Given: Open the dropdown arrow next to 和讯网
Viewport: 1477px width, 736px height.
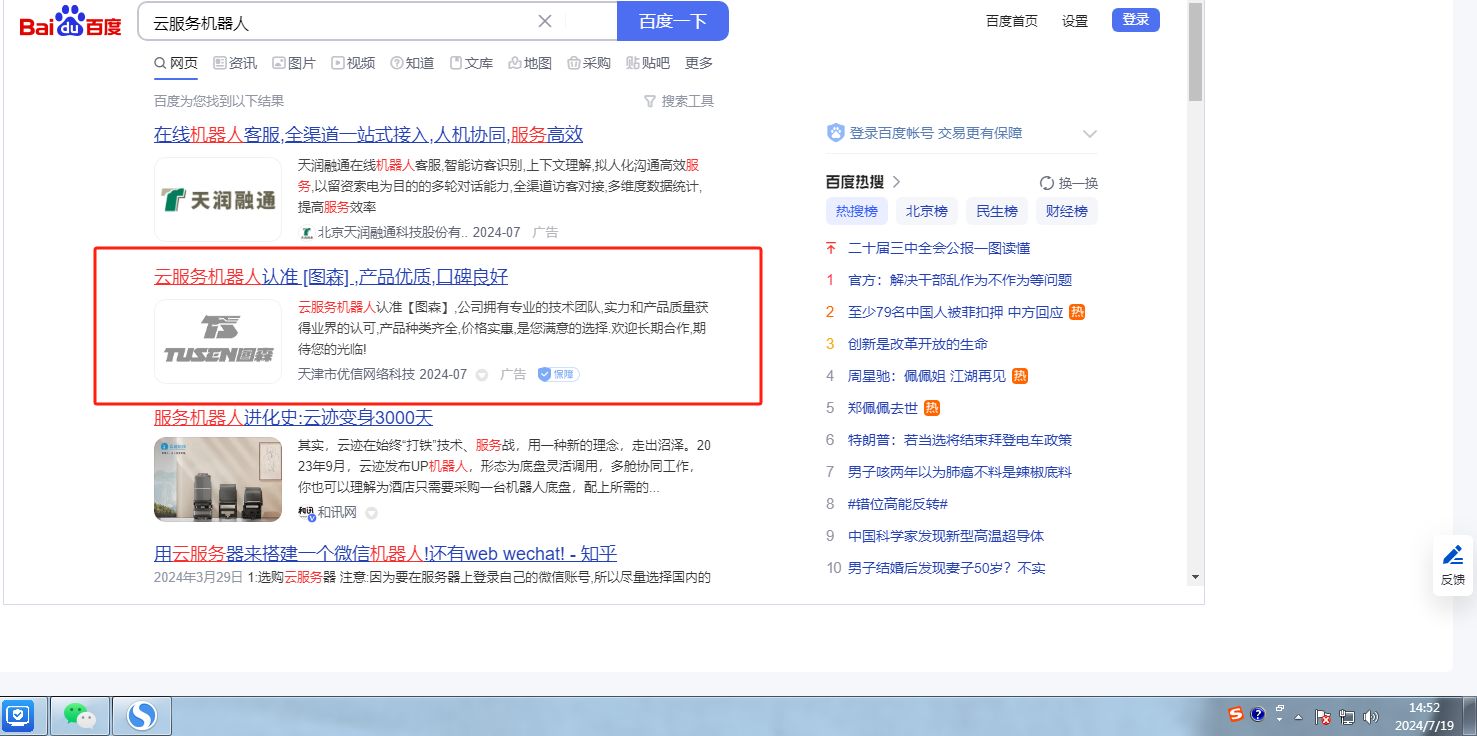Looking at the screenshot, I should (x=371, y=513).
